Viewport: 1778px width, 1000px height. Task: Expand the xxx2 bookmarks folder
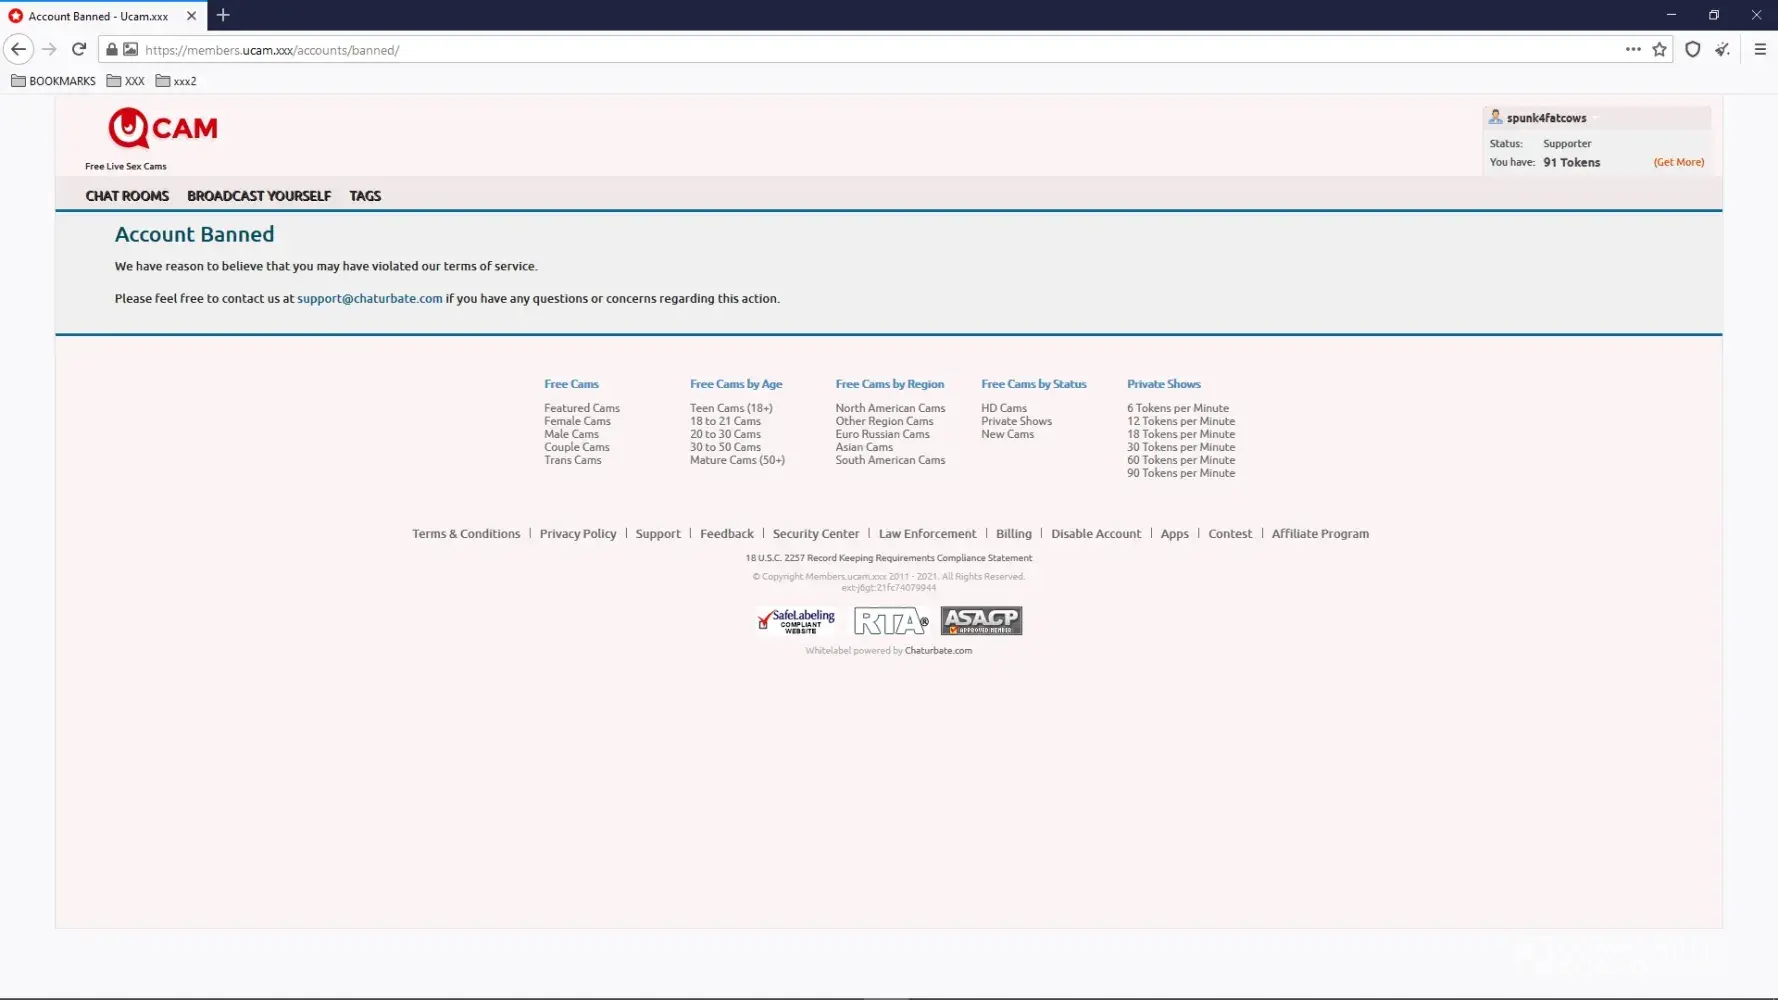point(176,81)
